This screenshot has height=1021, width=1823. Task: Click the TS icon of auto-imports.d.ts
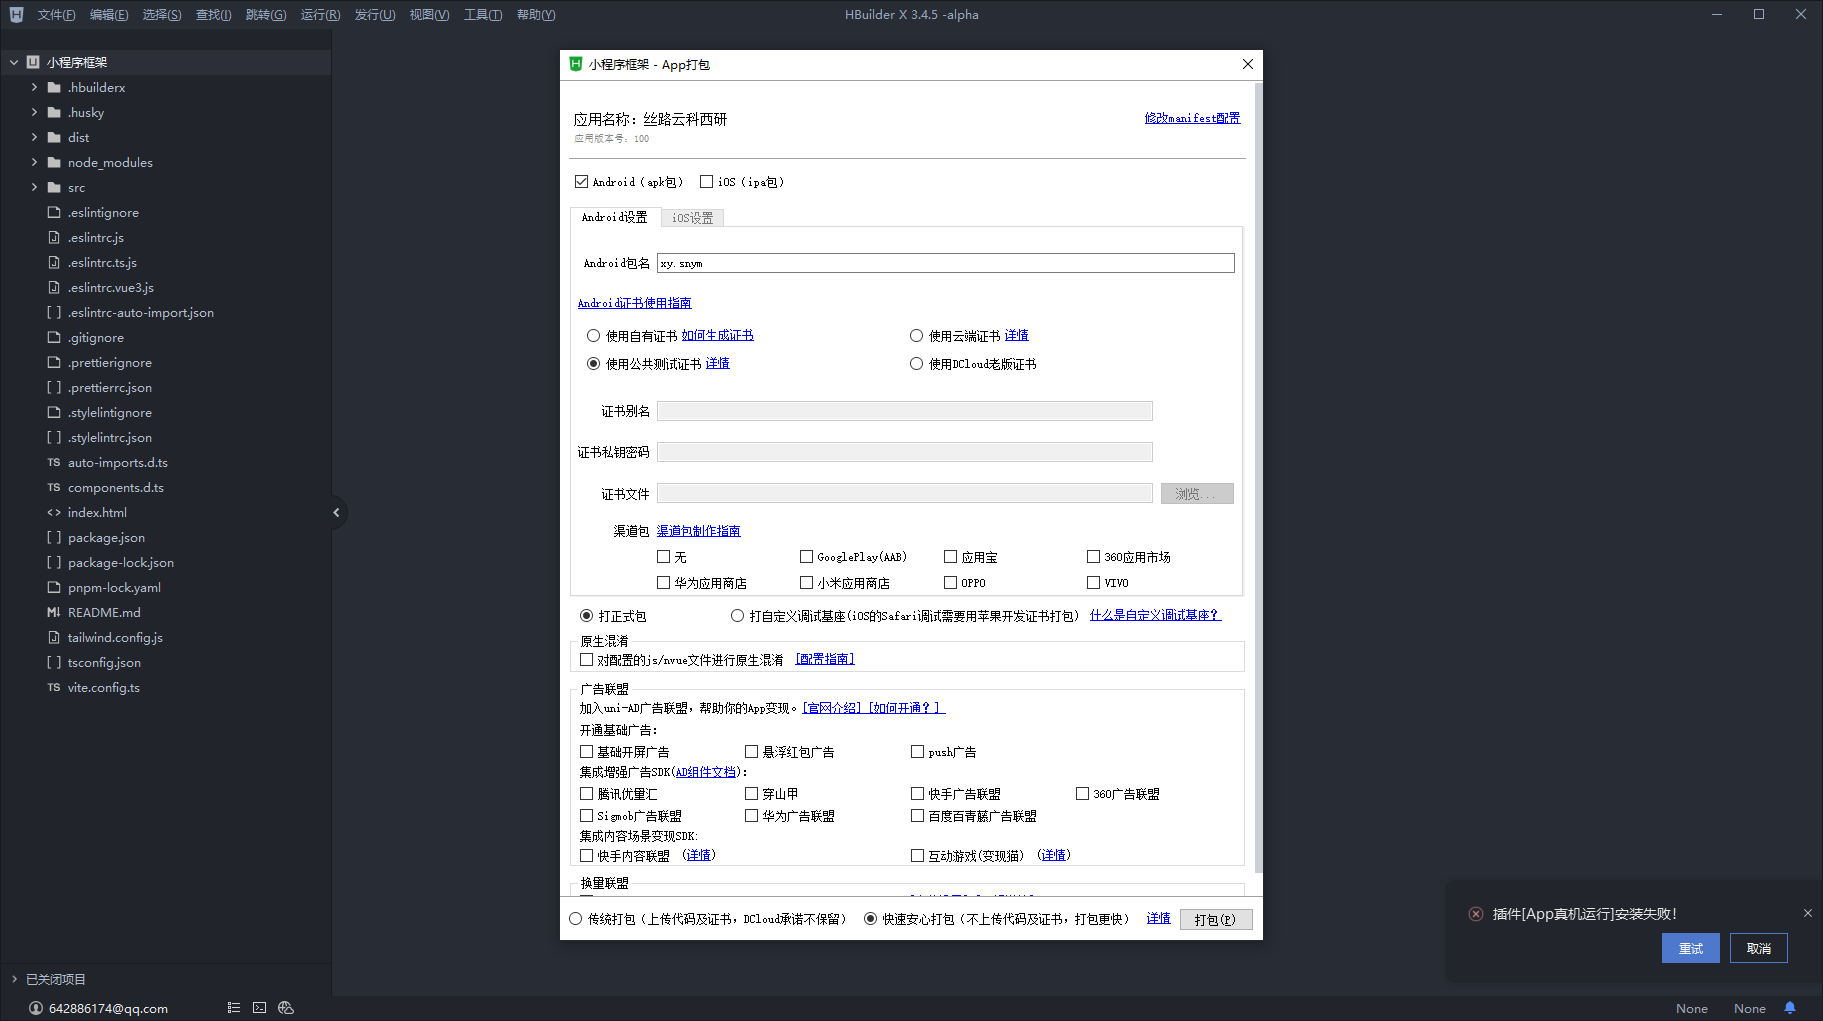(54, 463)
